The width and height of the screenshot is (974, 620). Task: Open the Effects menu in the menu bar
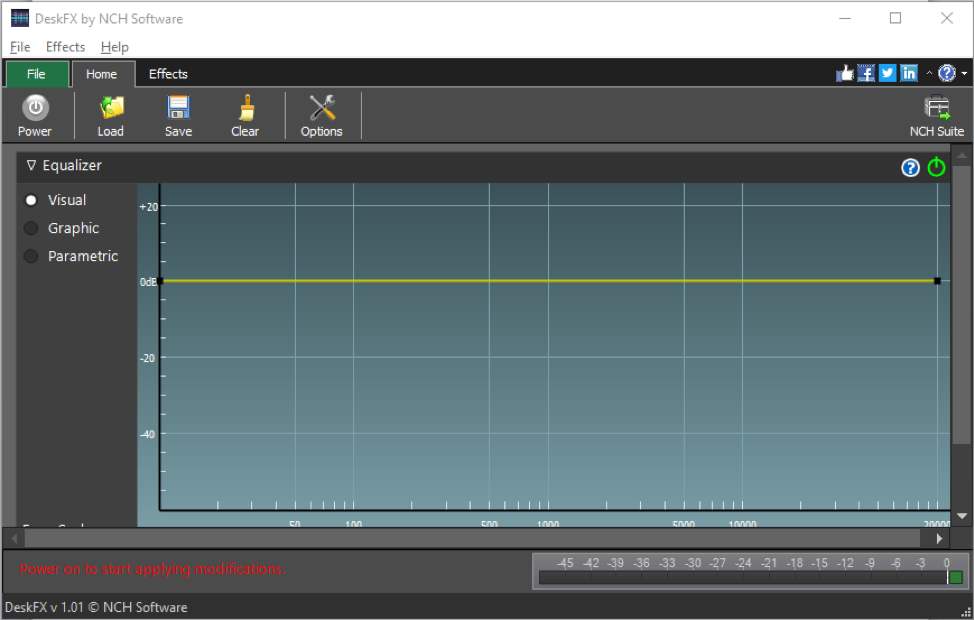tap(64, 46)
